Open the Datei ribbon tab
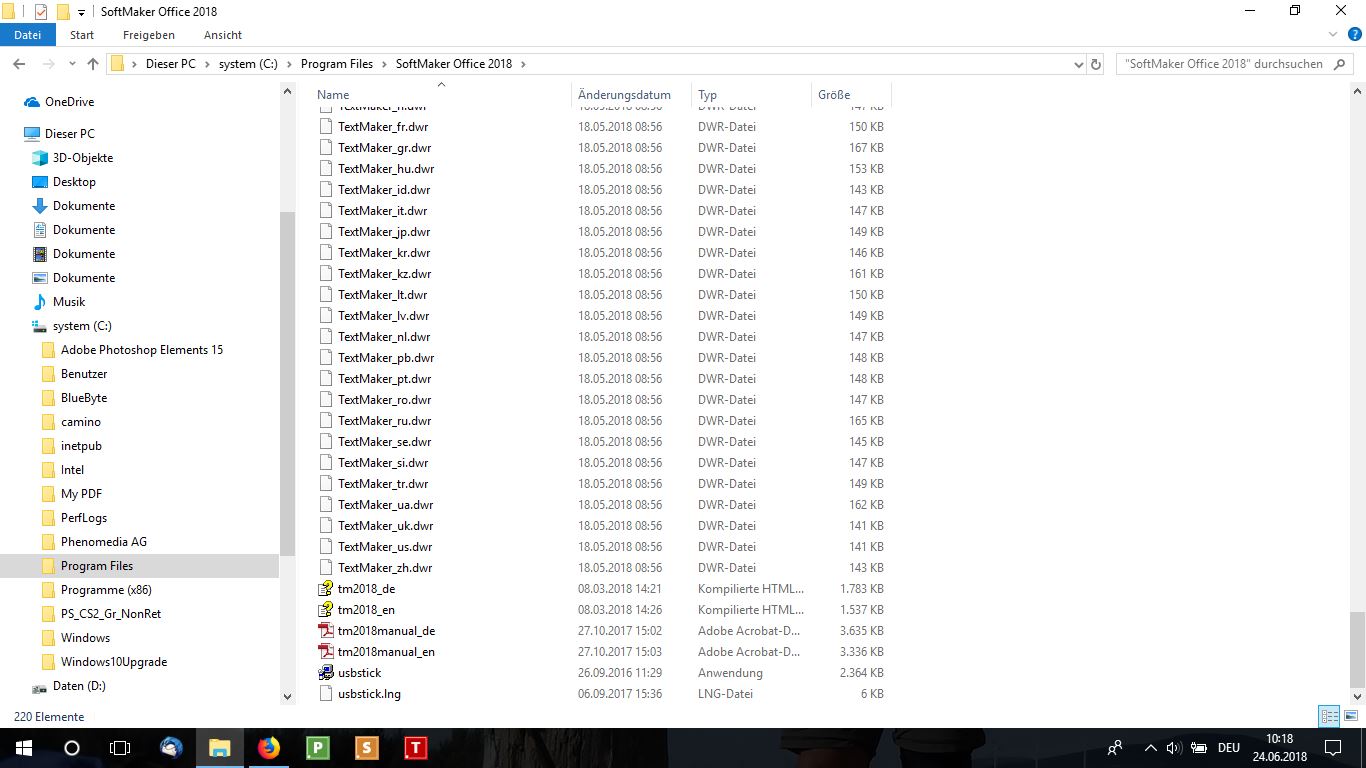The height and width of the screenshot is (768, 1366). [27, 35]
